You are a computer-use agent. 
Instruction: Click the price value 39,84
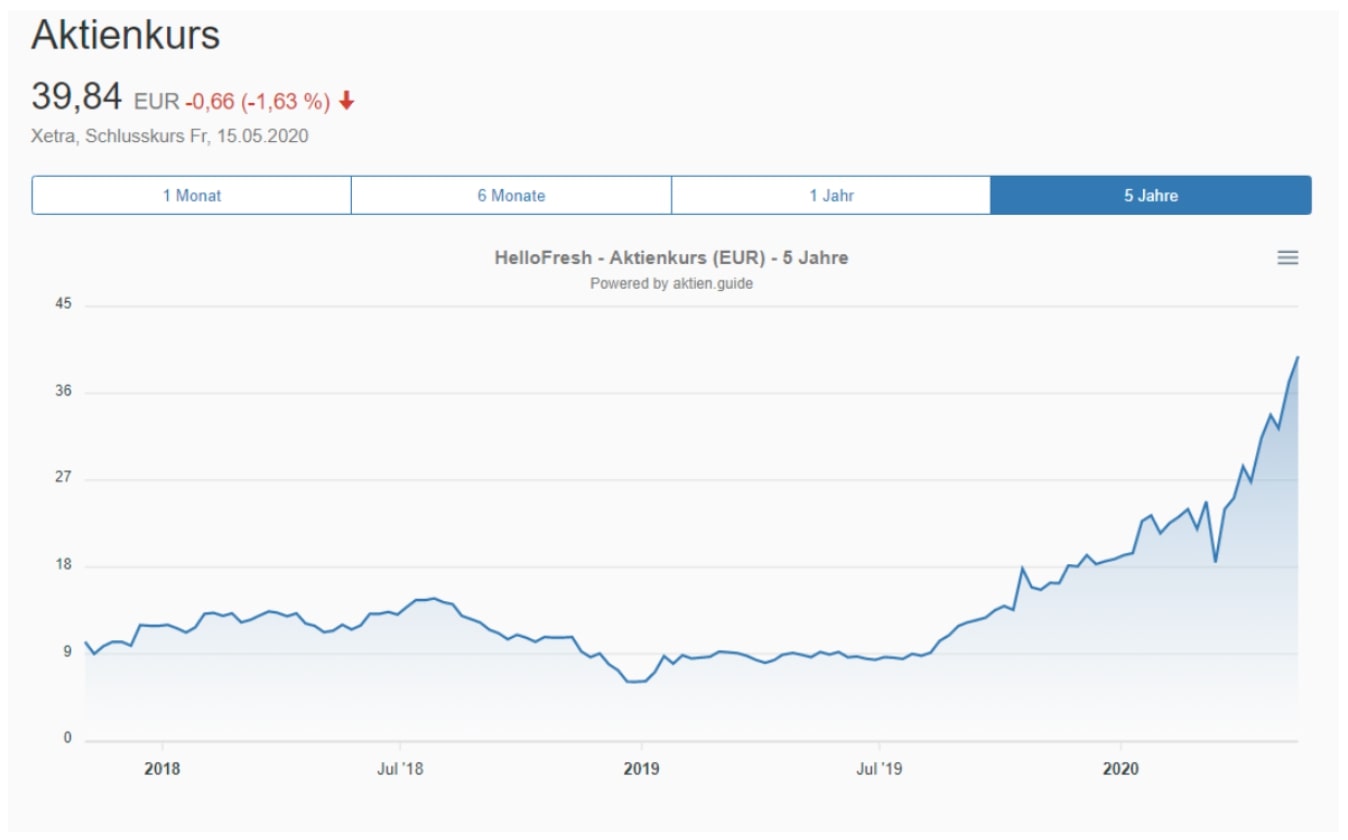[x=77, y=97]
